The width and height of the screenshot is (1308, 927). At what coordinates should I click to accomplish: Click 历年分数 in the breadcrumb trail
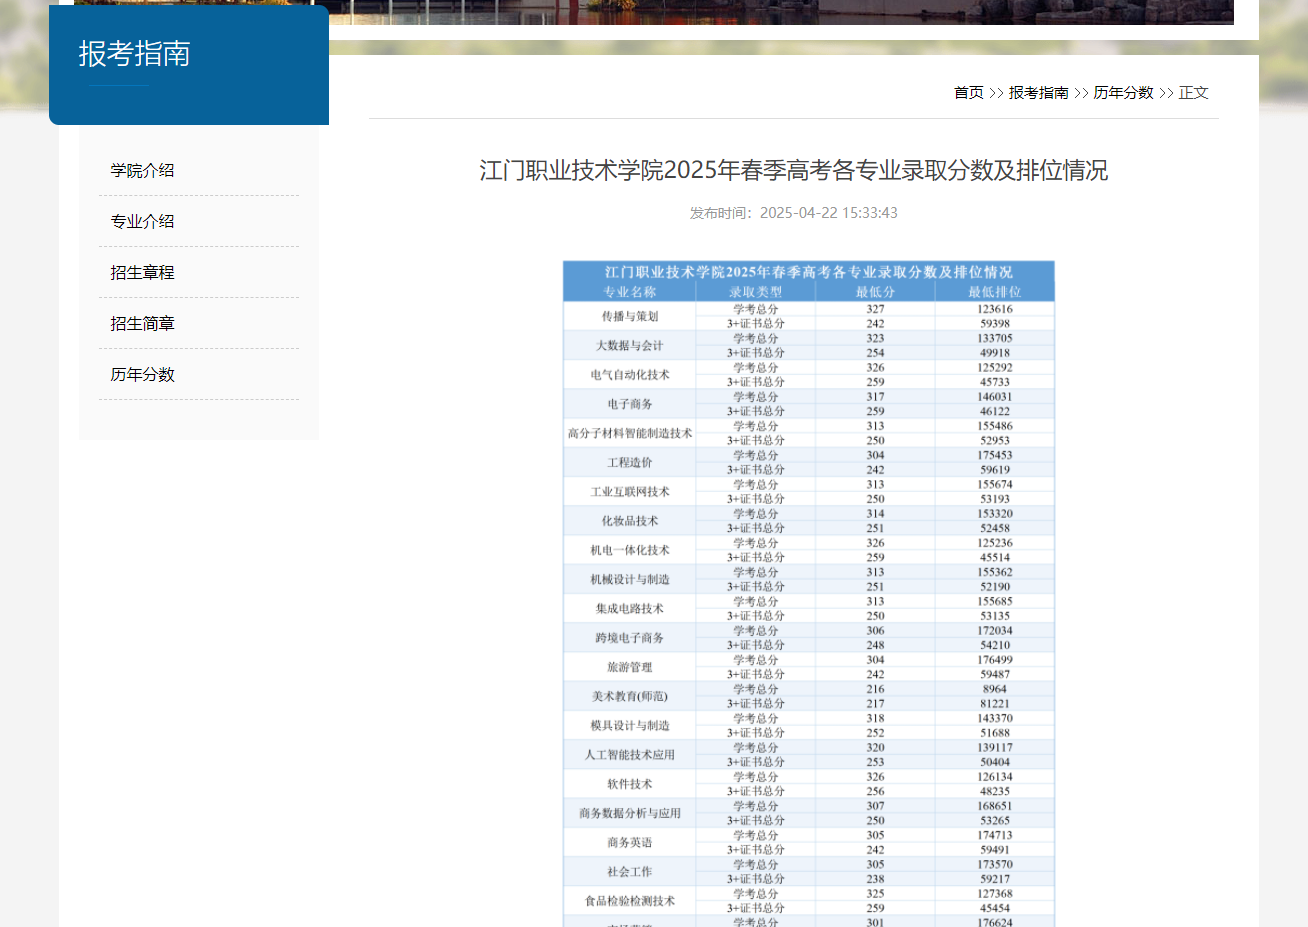tap(1124, 92)
